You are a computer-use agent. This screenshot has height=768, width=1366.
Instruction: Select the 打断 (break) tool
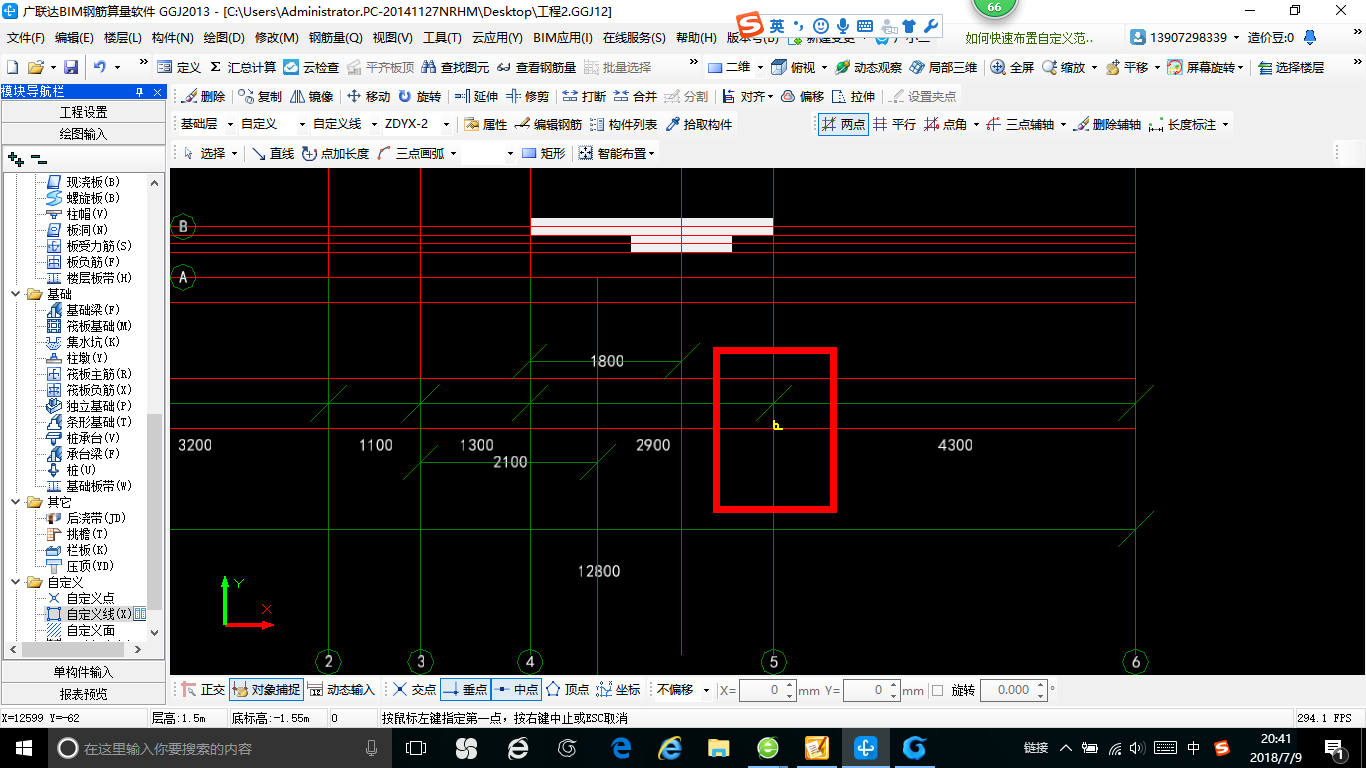pos(584,97)
